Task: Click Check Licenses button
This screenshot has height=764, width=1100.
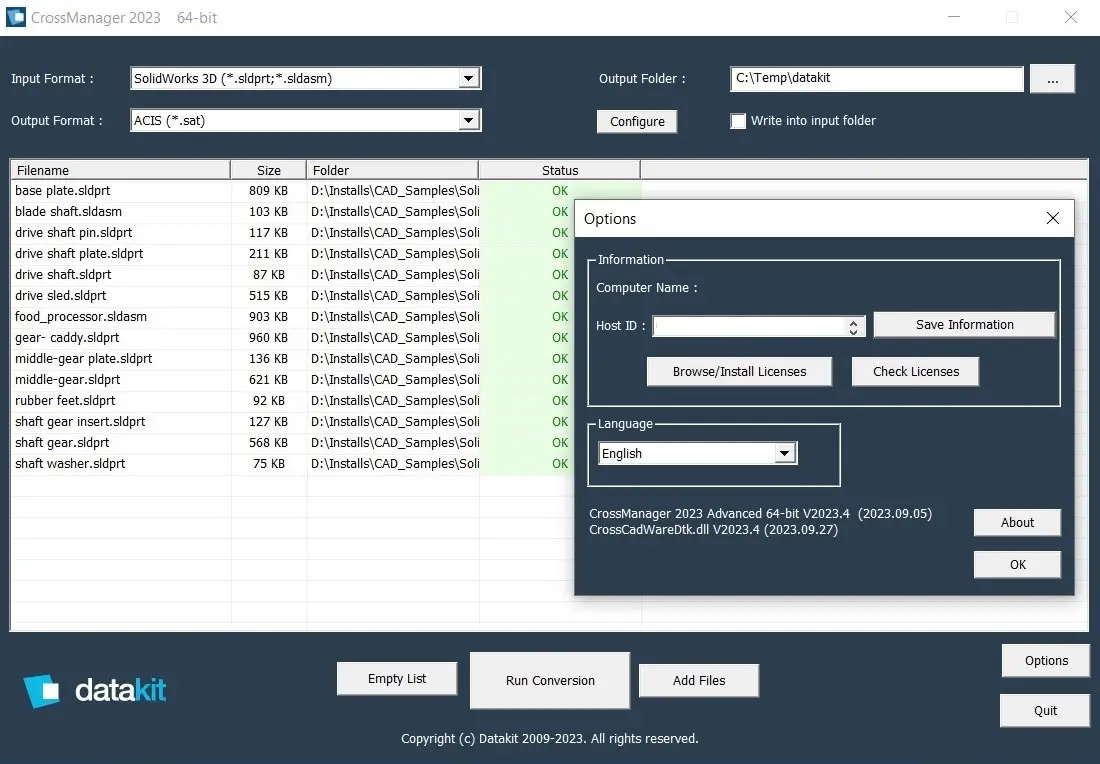Action: click(915, 372)
